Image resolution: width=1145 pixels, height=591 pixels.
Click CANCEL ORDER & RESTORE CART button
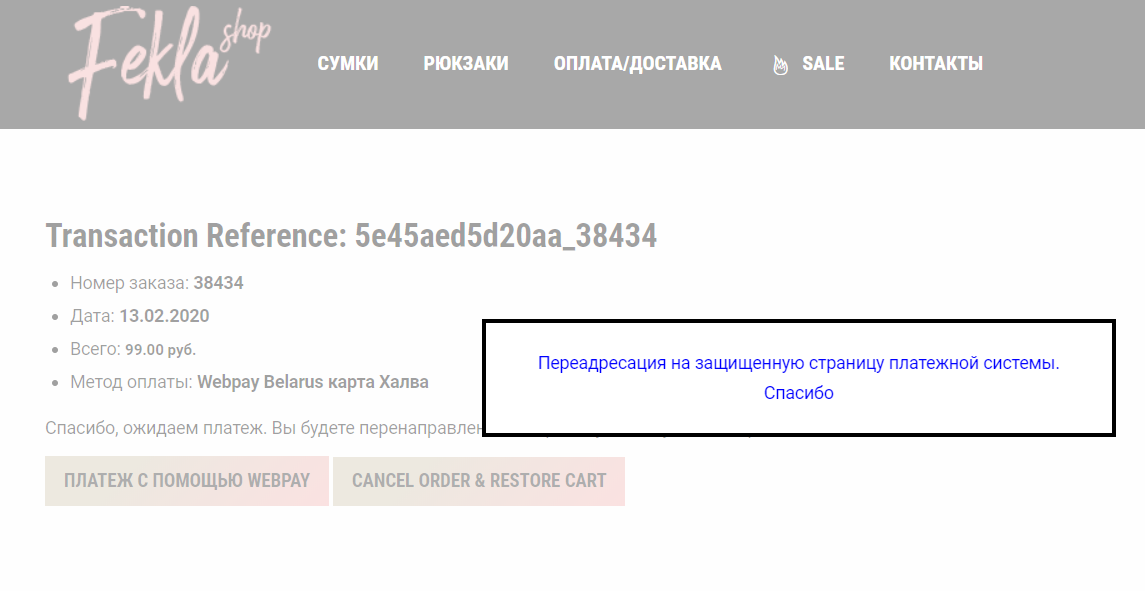(x=479, y=481)
